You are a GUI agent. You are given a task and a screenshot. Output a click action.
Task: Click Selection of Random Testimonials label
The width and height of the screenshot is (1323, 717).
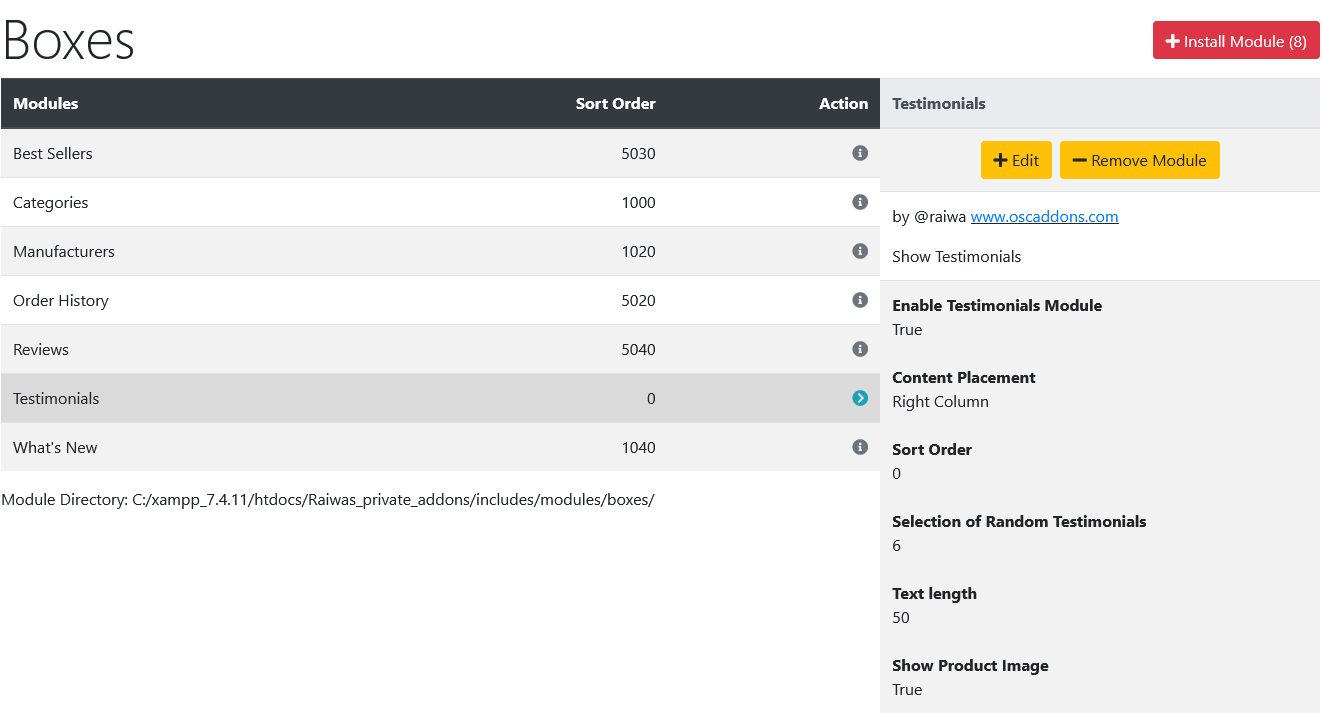[1019, 521]
